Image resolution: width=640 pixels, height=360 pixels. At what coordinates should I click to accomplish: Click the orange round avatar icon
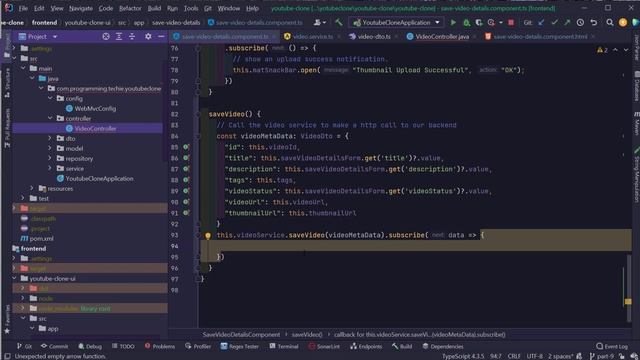623,23
